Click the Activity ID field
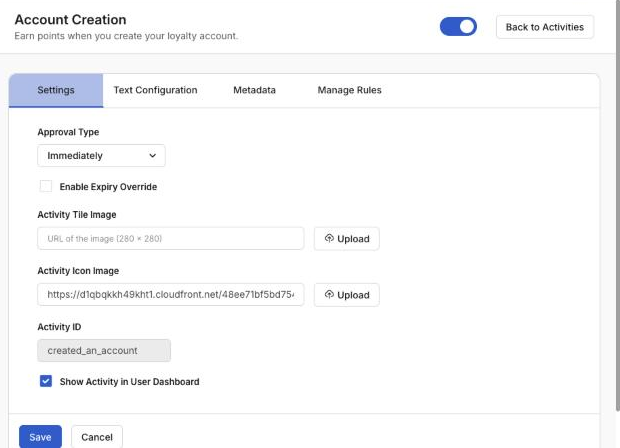 pos(104,350)
